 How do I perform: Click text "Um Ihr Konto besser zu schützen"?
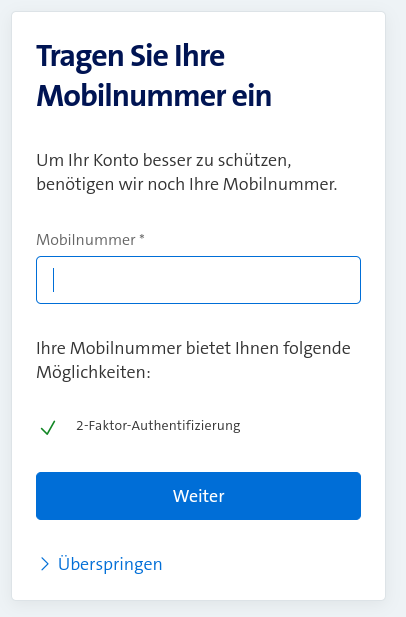[162, 161]
